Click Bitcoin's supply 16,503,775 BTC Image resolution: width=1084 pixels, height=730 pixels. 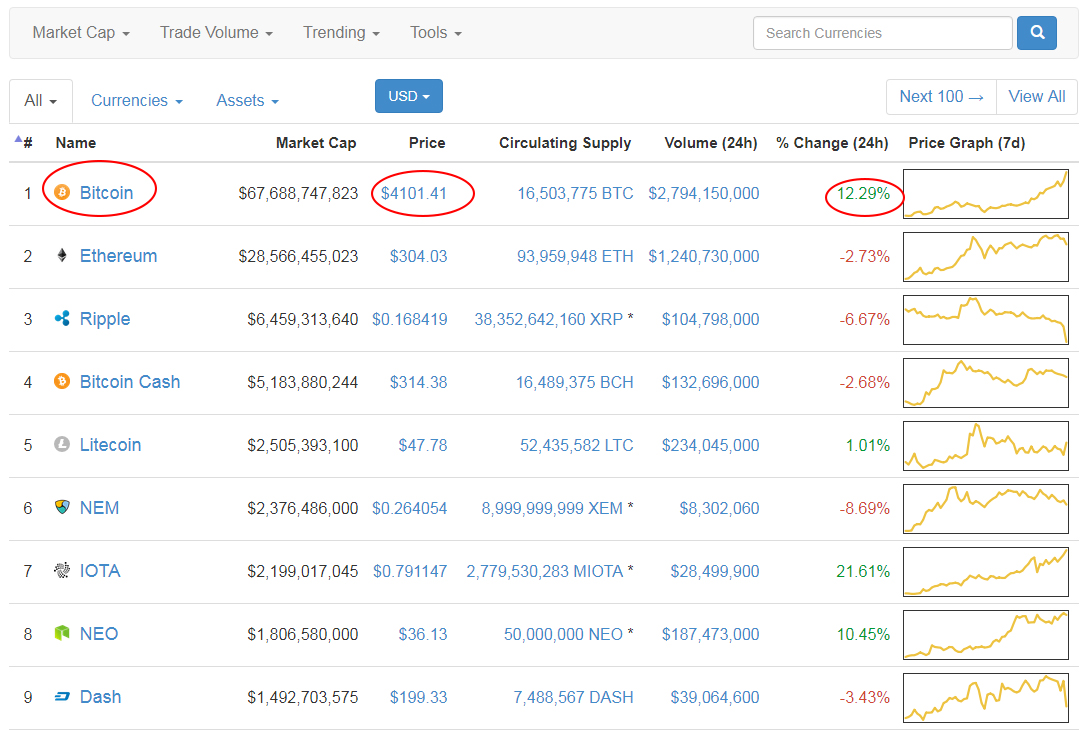click(575, 194)
